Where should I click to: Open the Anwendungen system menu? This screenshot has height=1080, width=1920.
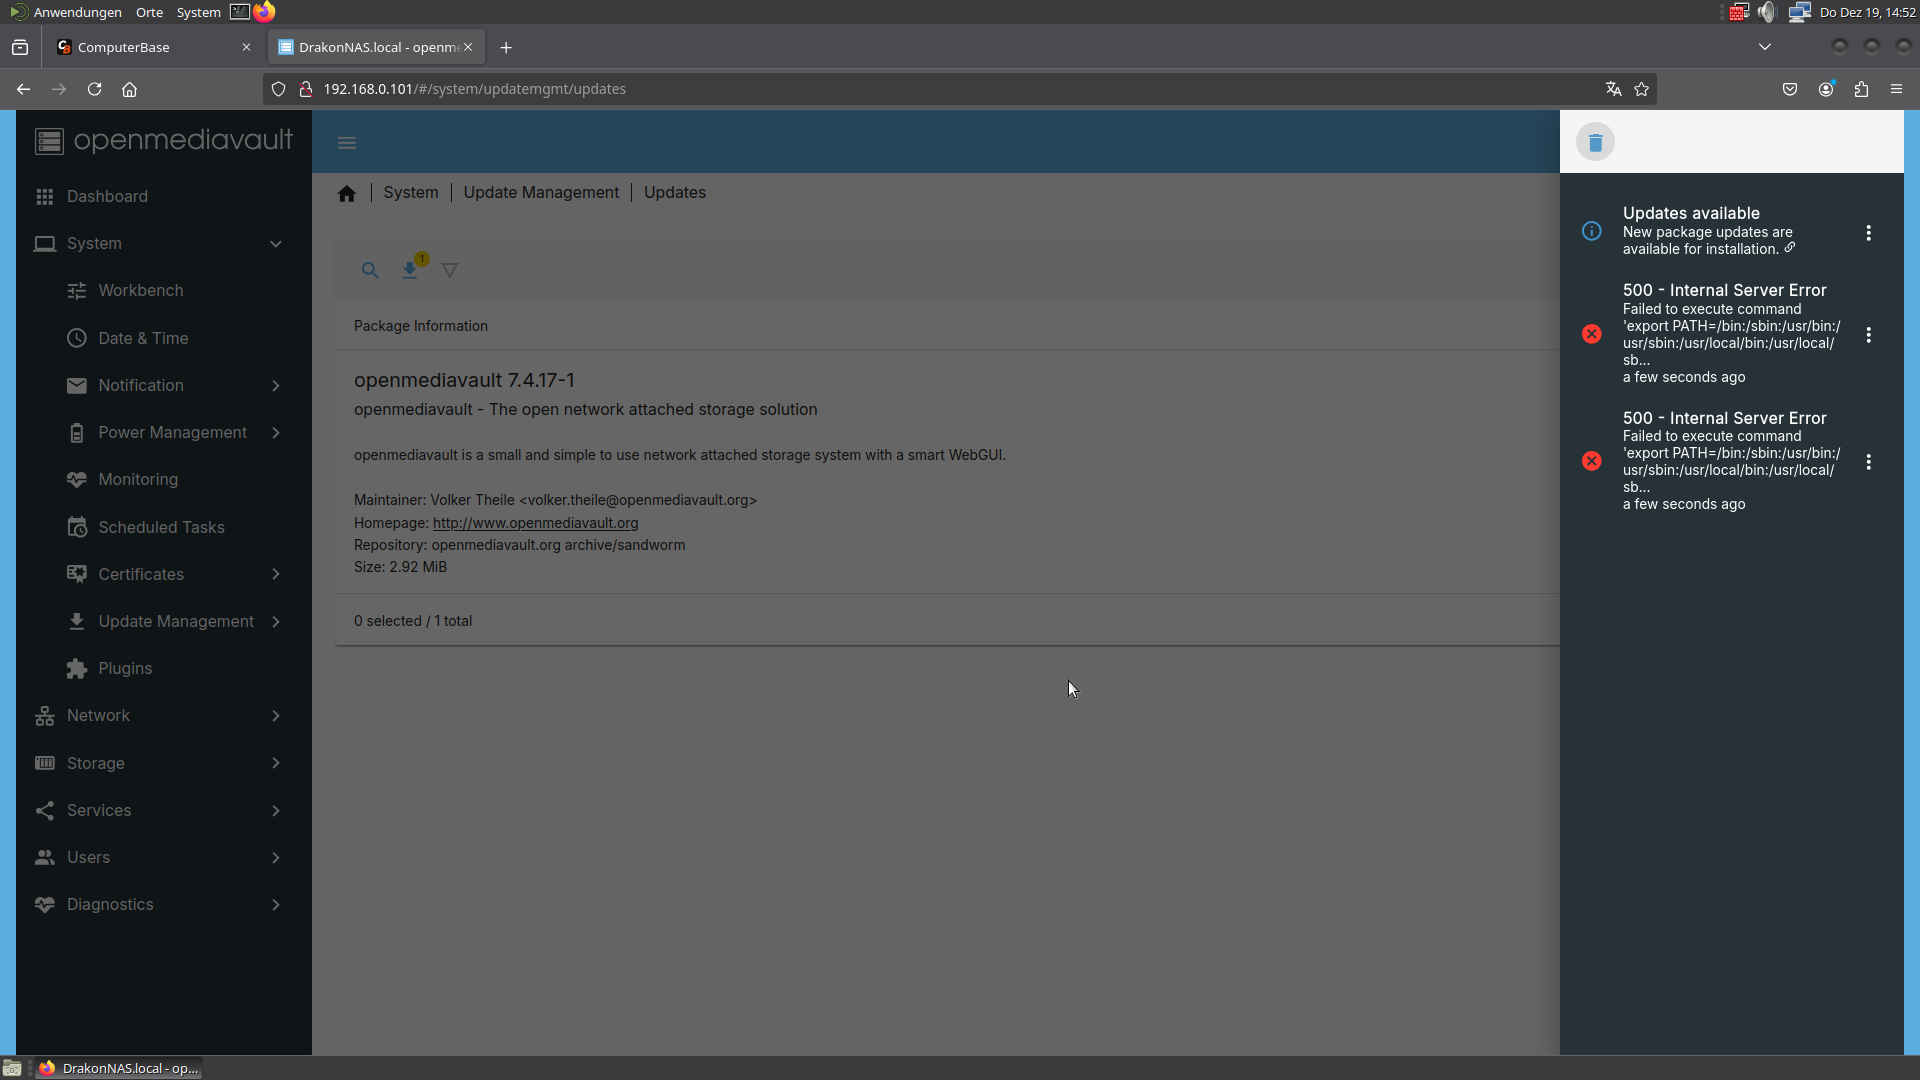click(x=77, y=12)
